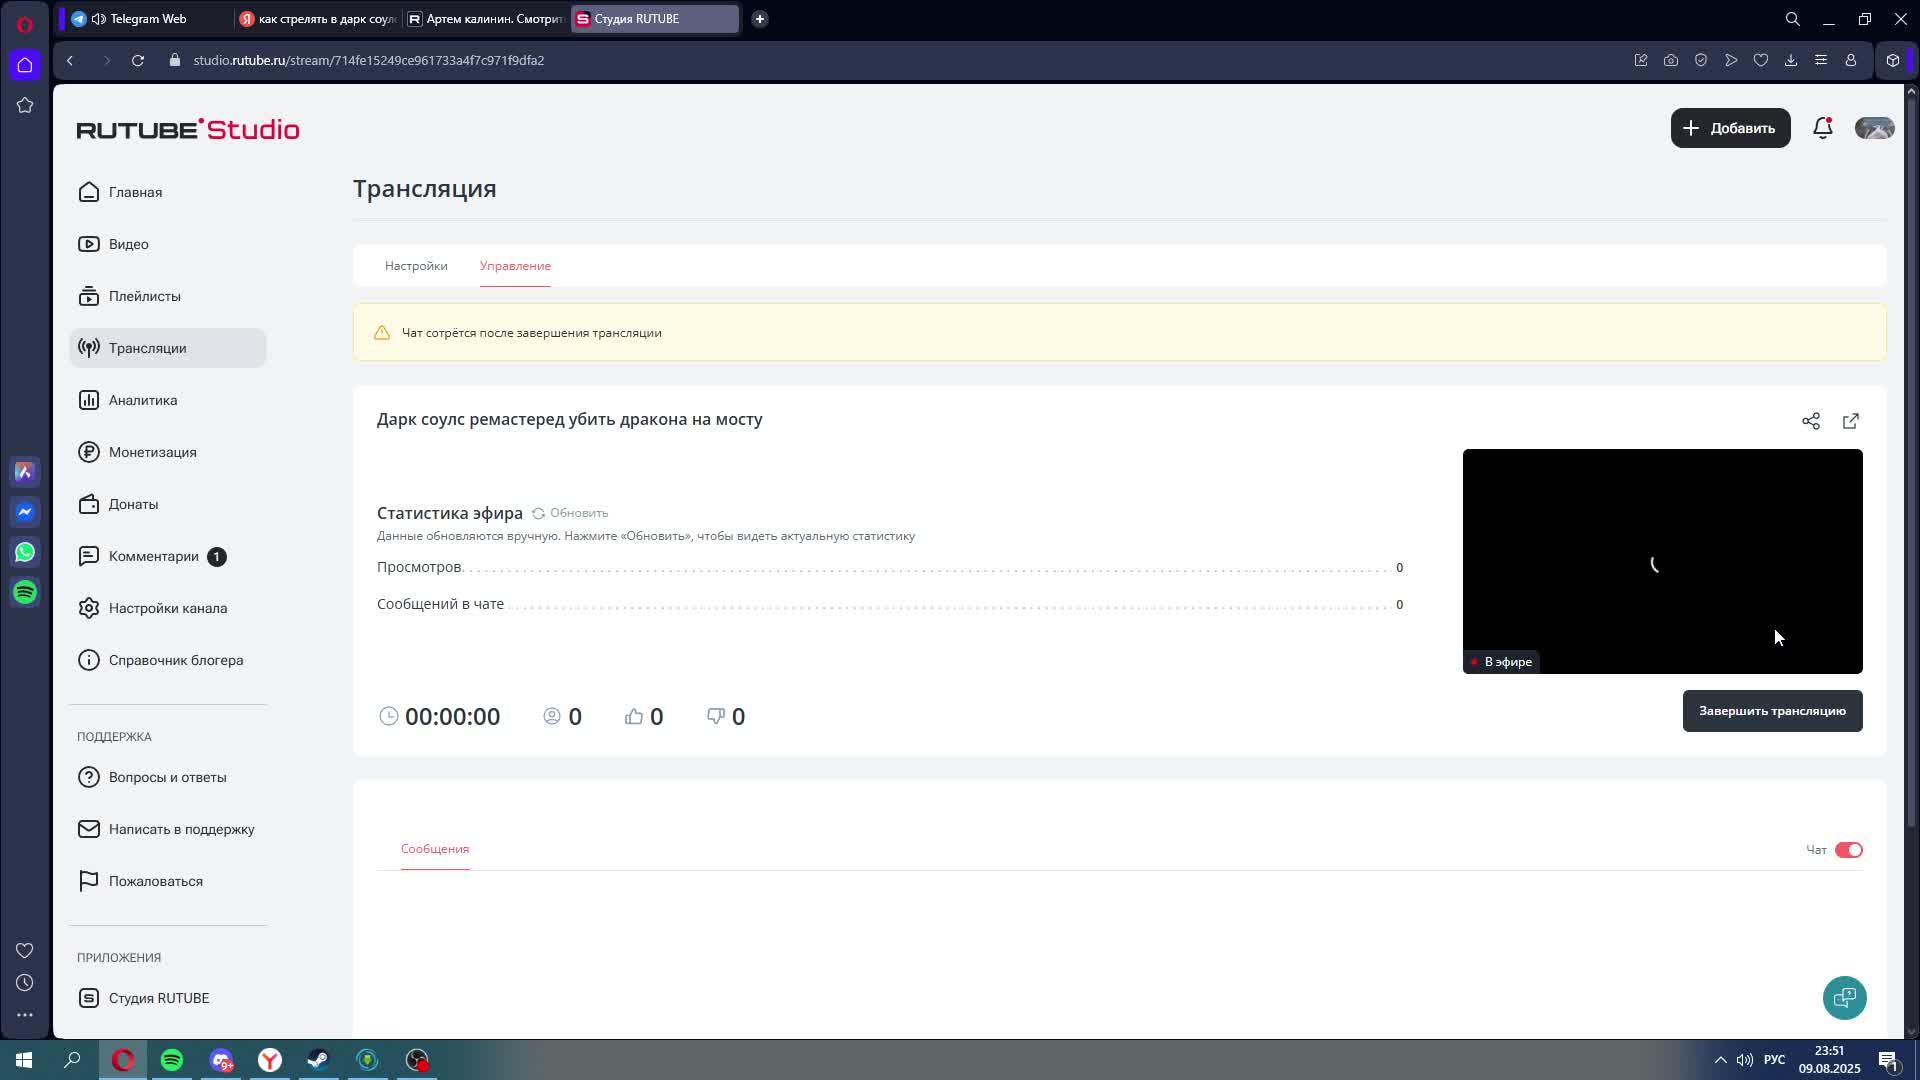Switch to the Настройки tab
Image resolution: width=1920 pixels, height=1080 pixels.
[x=416, y=266]
